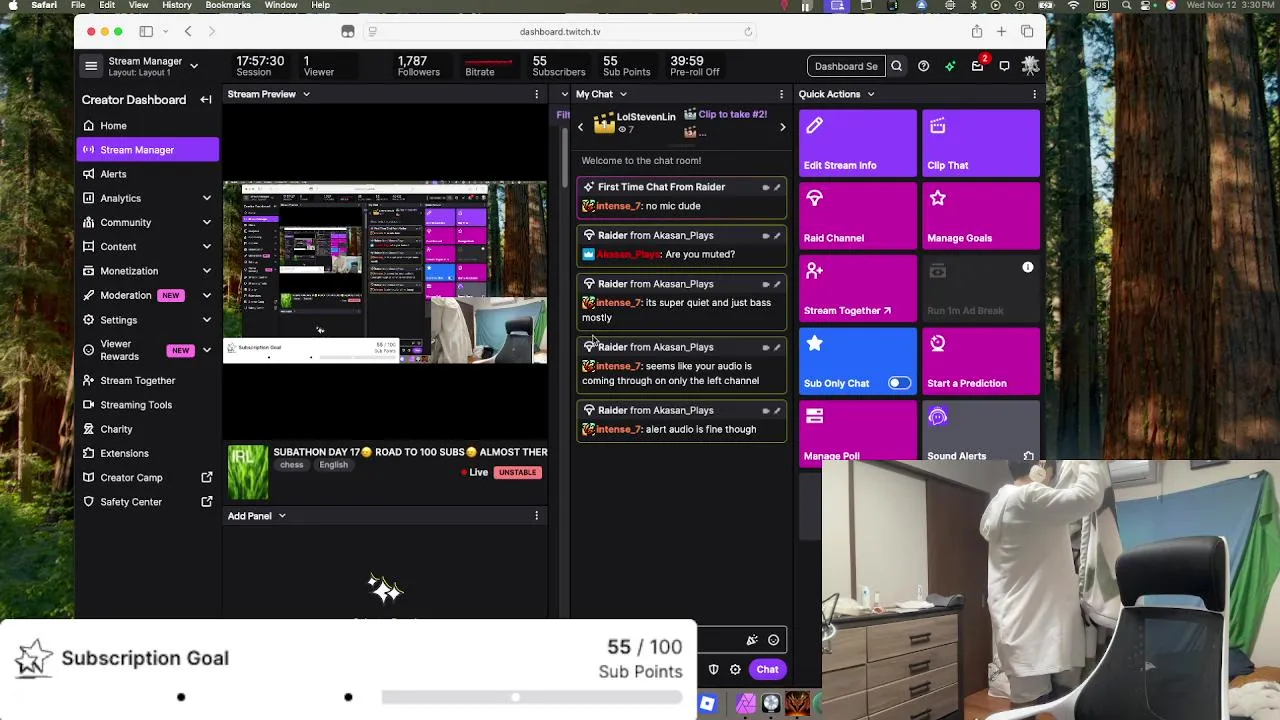
Task: Open the hamburger navigation menu
Action: click(91, 66)
